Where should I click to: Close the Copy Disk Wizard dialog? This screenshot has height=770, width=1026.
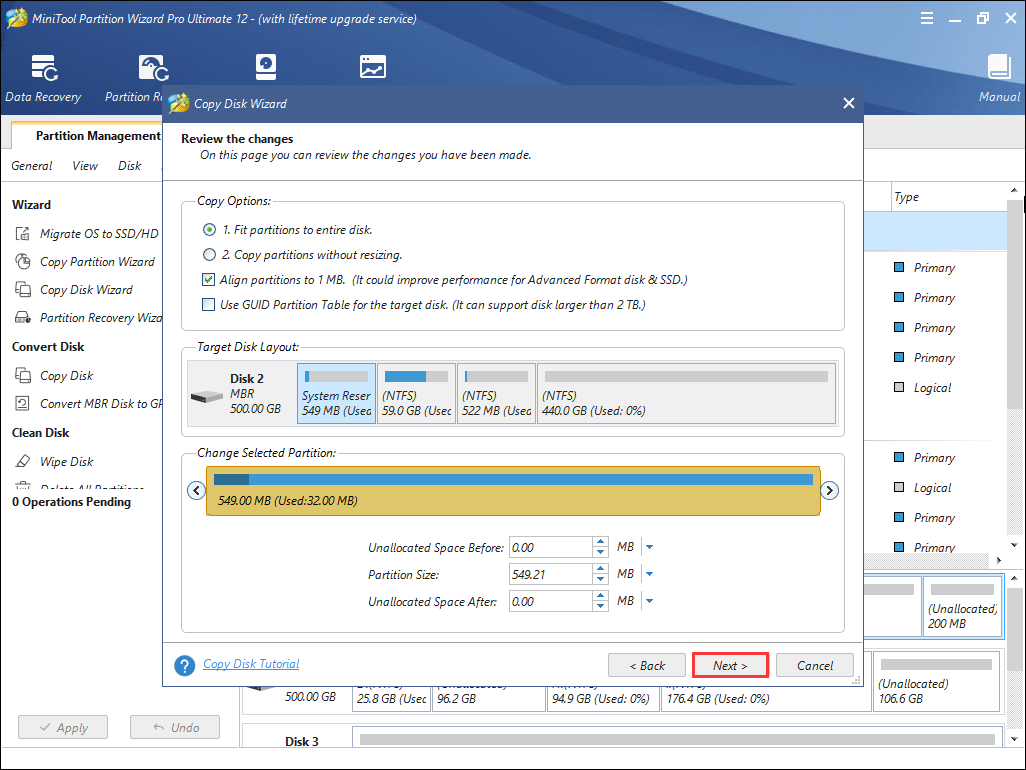[x=849, y=103]
